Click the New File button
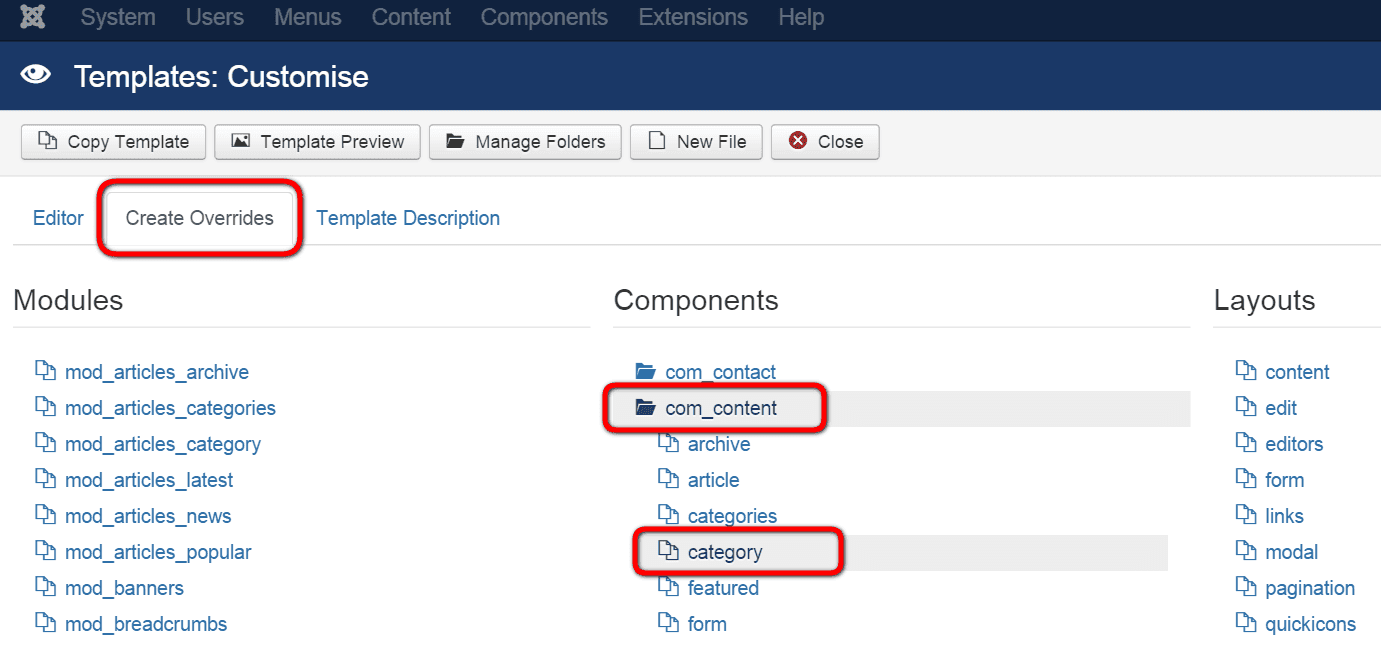Image resolution: width=1381 pixels, height=648 pixels. pyautogui.click(x=696, y=142)
